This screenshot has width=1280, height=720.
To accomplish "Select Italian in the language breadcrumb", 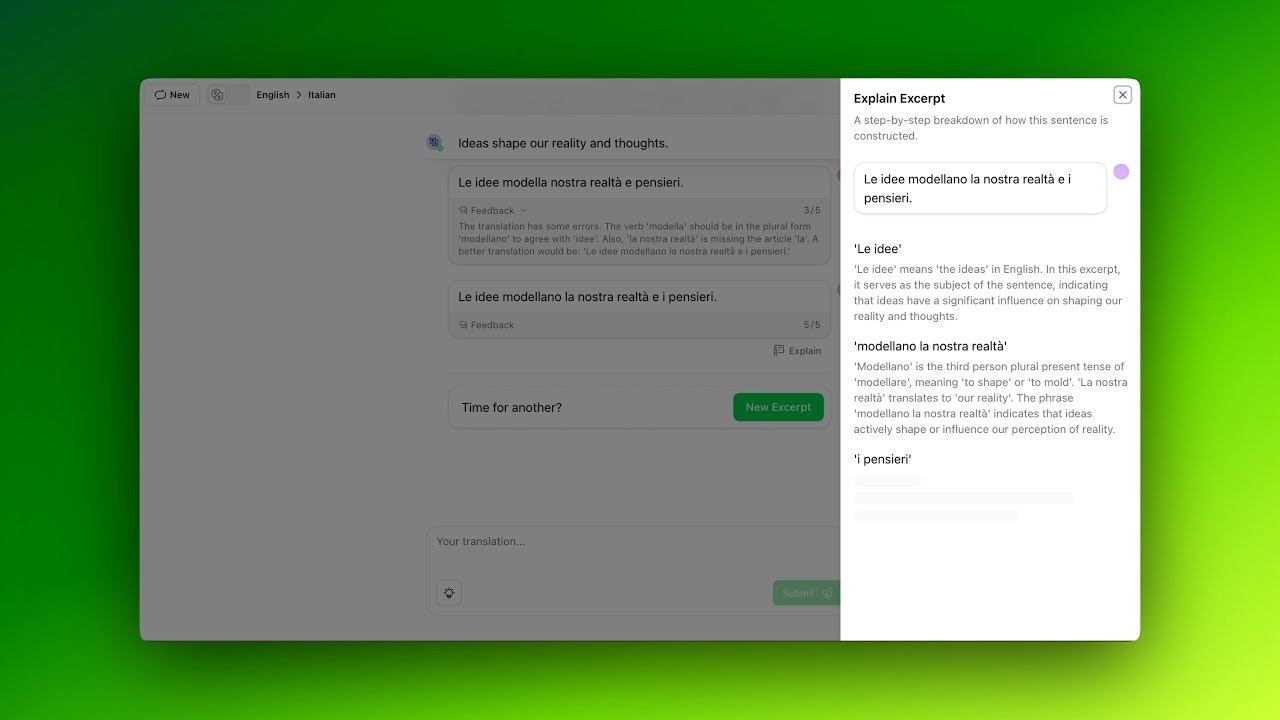I will 322,95.
